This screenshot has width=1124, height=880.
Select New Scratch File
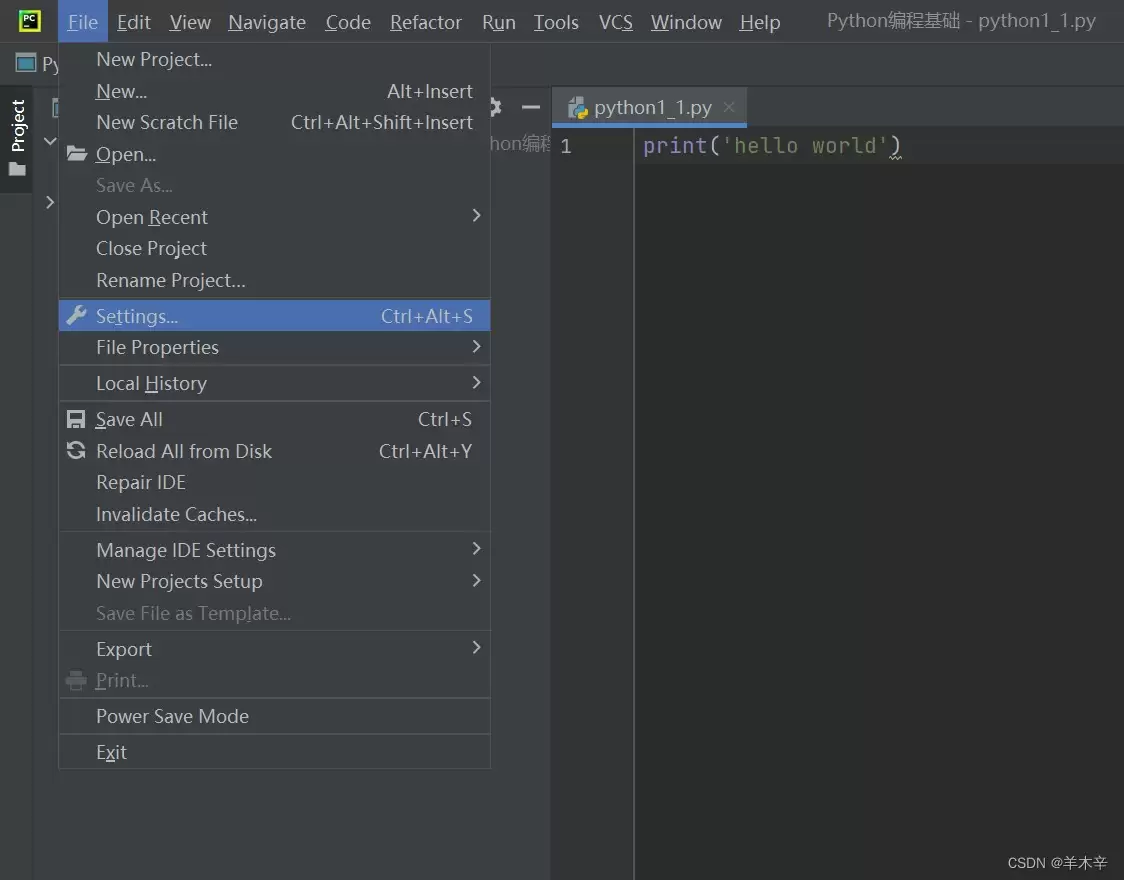[x=275, y=123]
